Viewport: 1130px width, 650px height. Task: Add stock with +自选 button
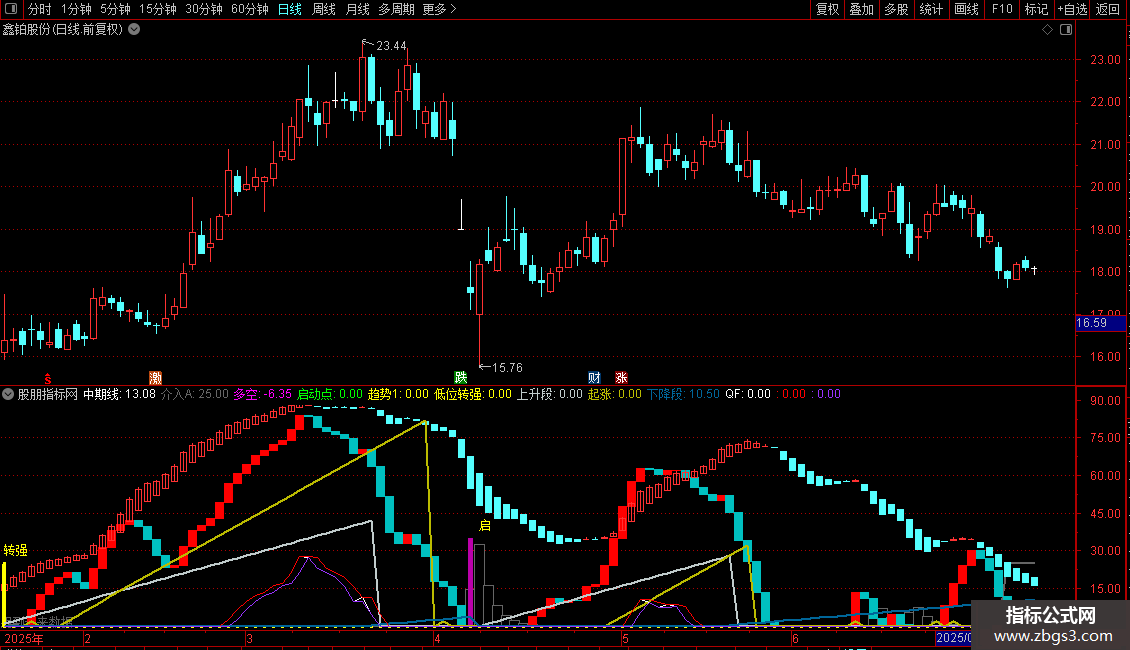[1072, 9]
